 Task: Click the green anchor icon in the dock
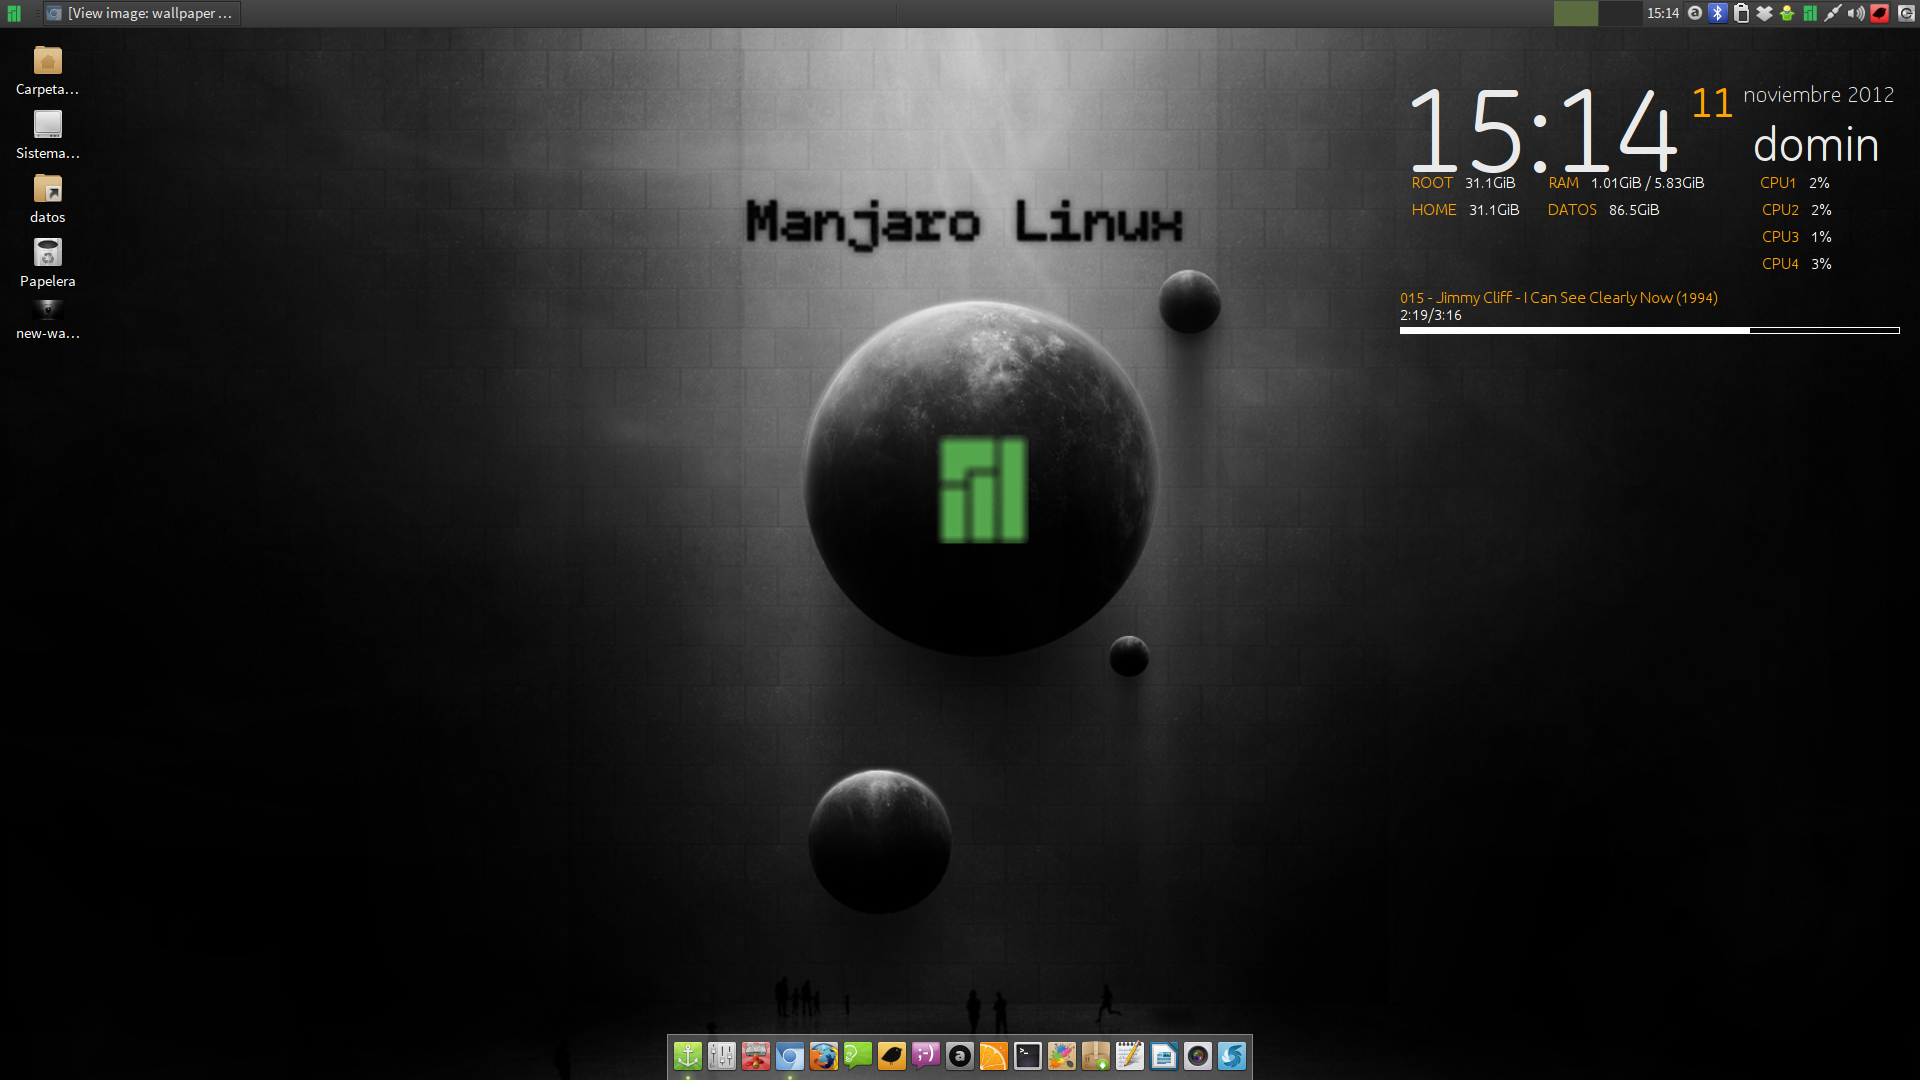[688, 1056]
